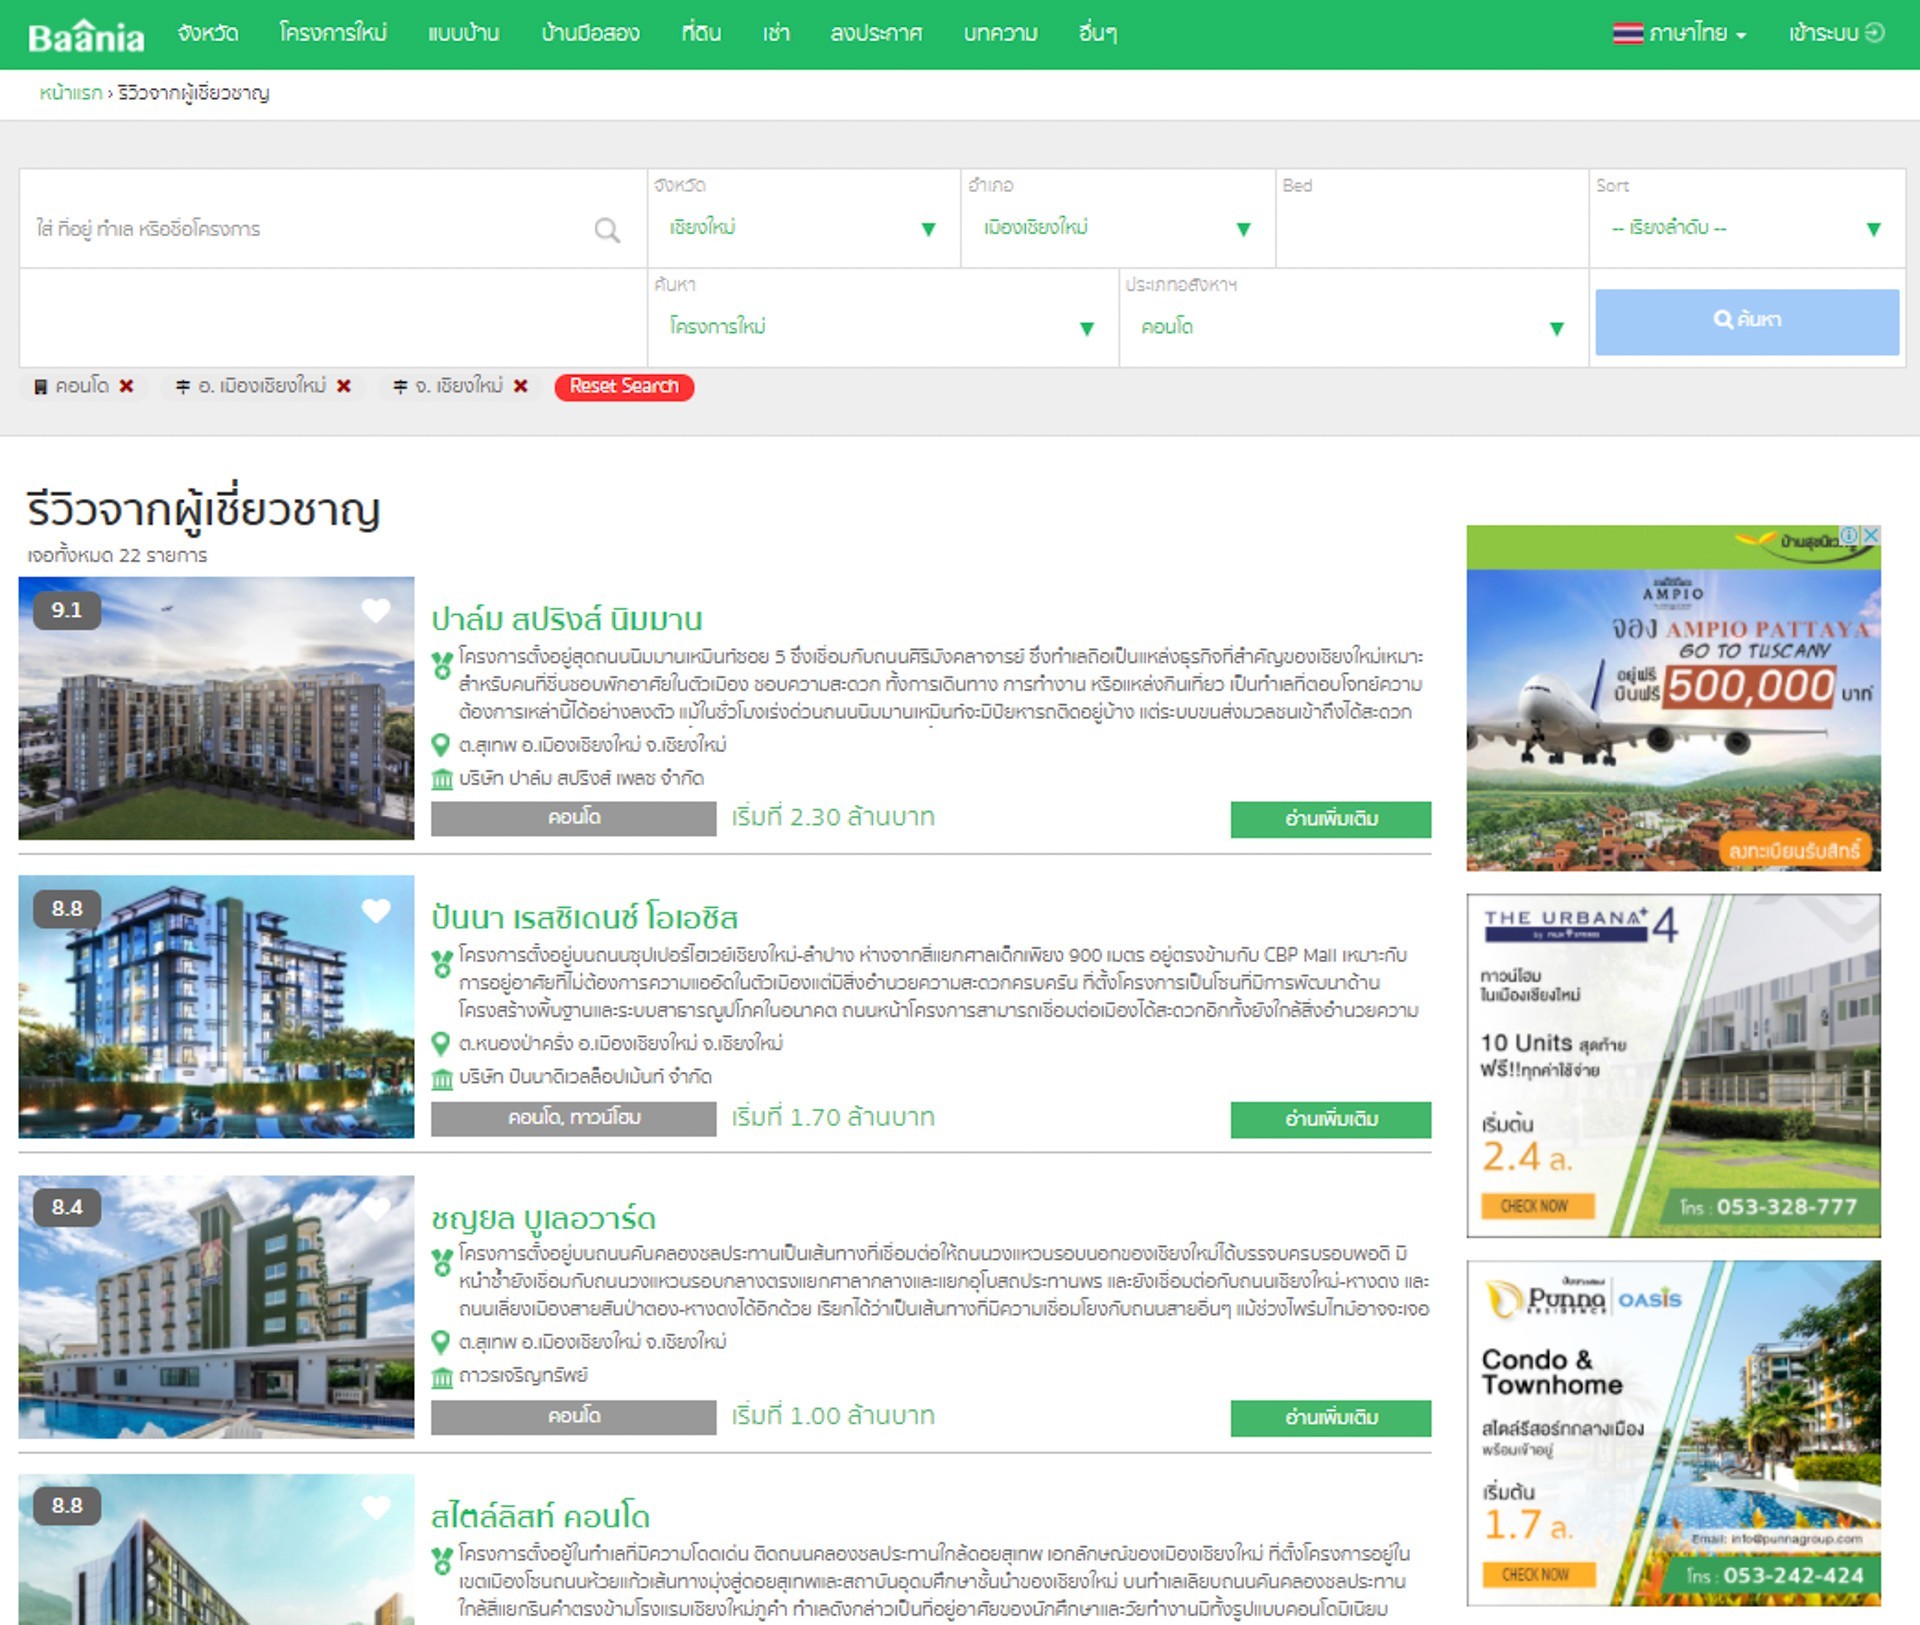Click developer building icon for ปาล์ม สปริงส์ เพลซ
The width and height of the screenshot is (1920, 1625).
point(441,779)
